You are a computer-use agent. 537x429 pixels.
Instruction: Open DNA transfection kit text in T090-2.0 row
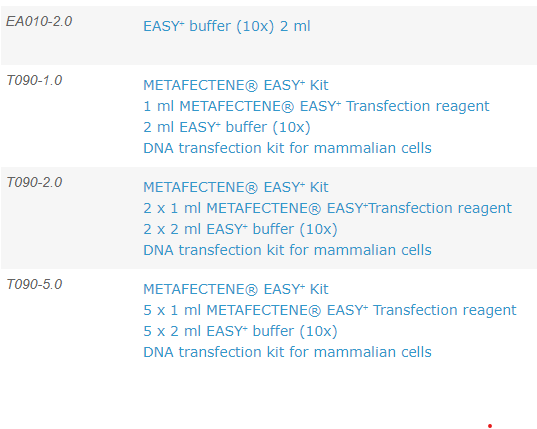[287, 250]
